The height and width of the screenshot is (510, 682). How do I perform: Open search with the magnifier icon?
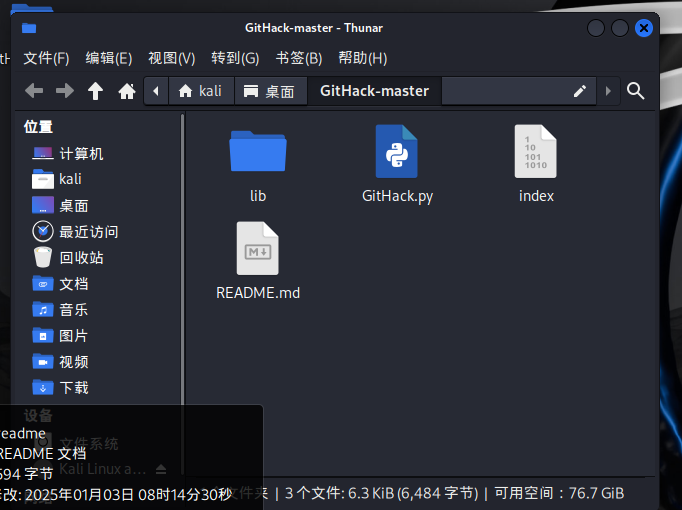click(x=635, y=91)
